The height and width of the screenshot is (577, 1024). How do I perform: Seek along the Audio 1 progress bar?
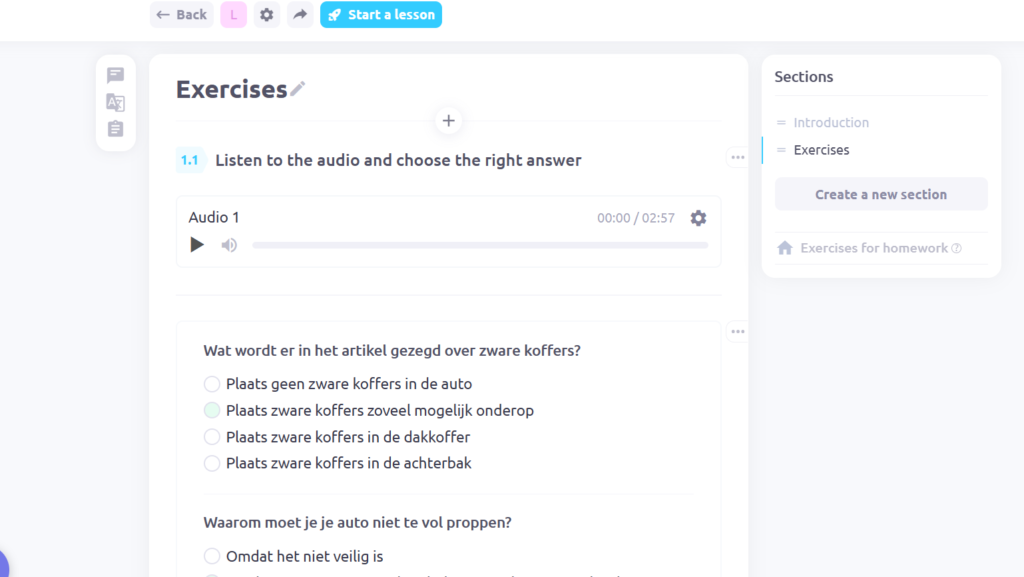click(x=480, y=245)
